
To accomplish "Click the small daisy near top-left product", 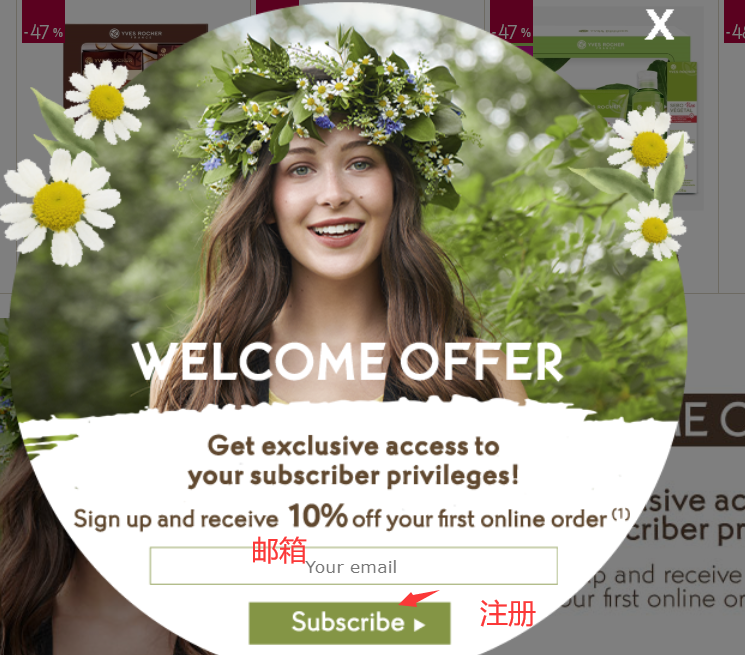I will tap(107, 102).
